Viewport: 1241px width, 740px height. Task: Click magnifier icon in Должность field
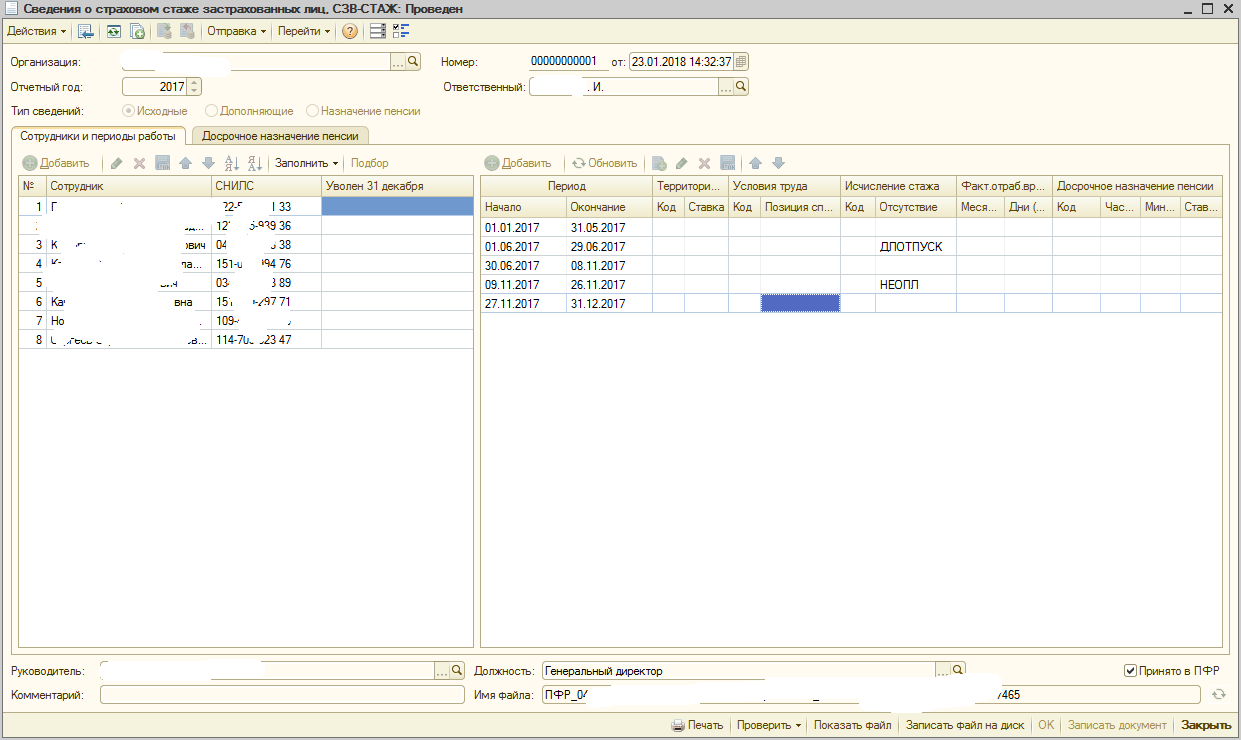[958, 671]
